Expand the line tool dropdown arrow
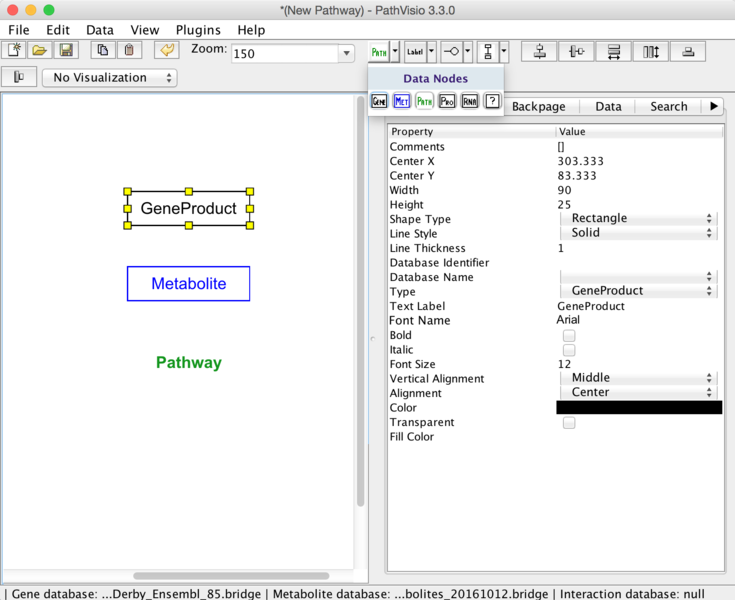The height and width of the screenshot is (600, 735). point(467,52)
